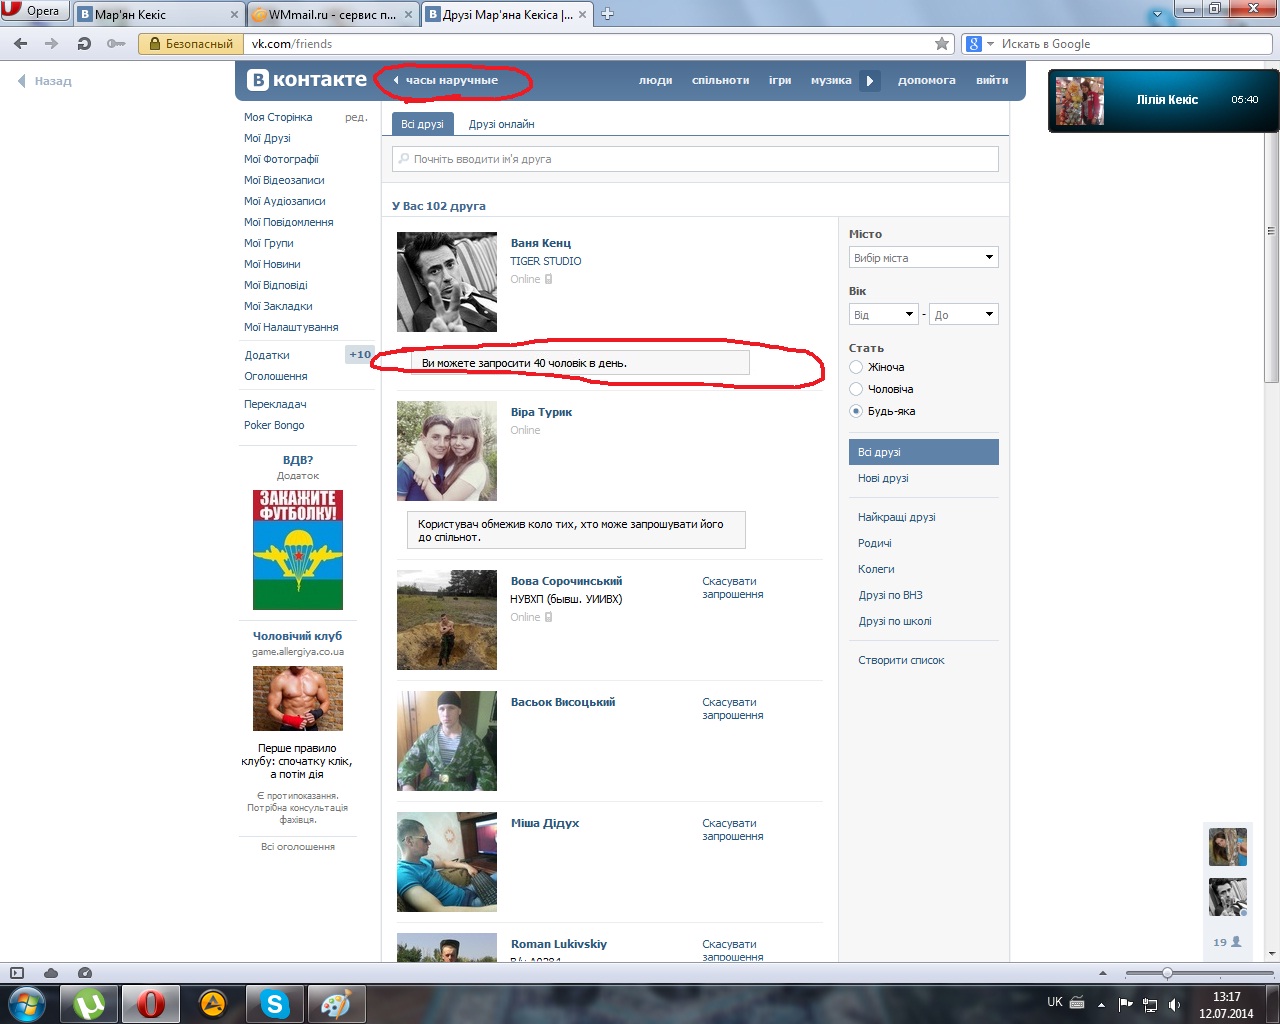Click the Opera Turbo icon in status bar
1280x1024 pixels.
[85, 973]
